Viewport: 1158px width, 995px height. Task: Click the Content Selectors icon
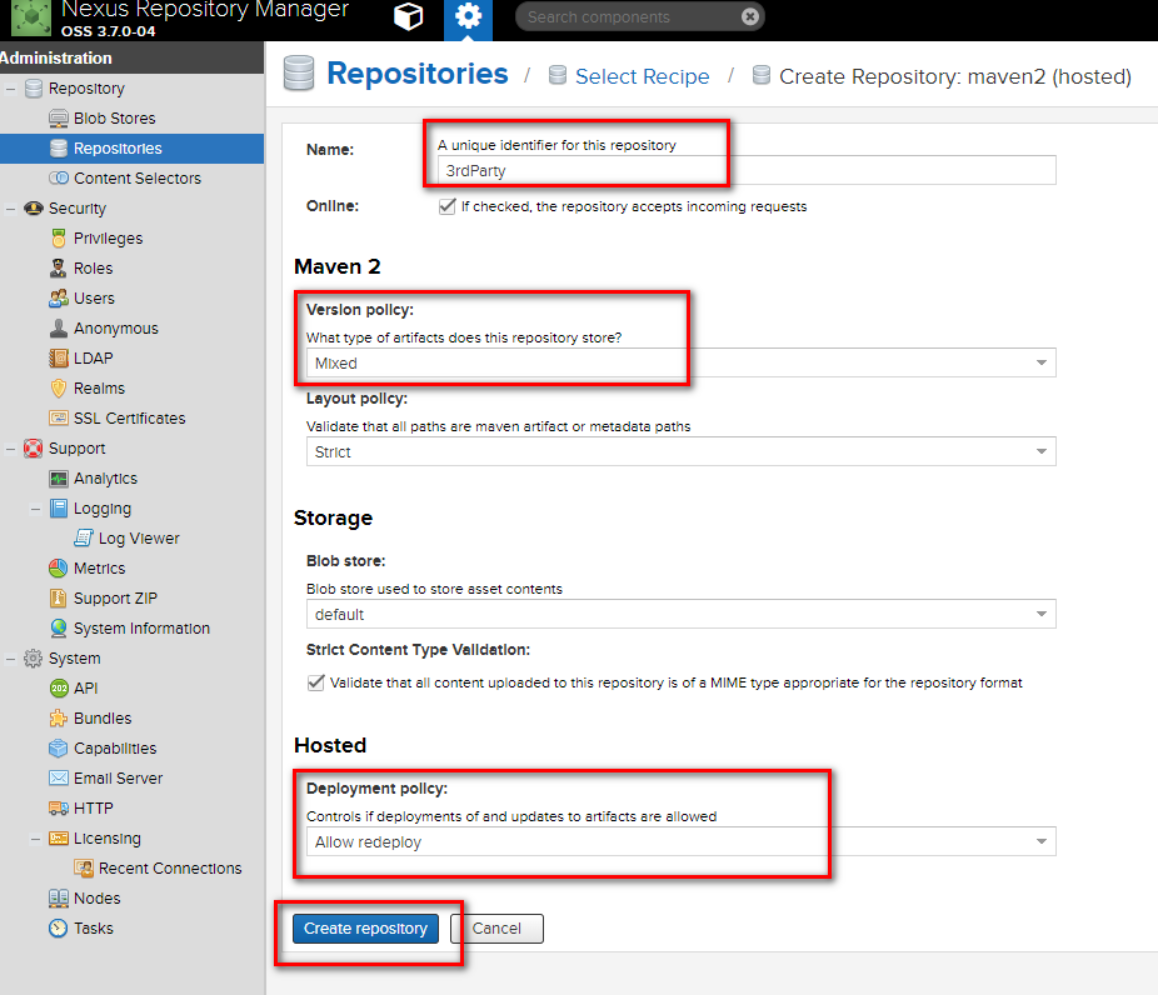point(58,178)
